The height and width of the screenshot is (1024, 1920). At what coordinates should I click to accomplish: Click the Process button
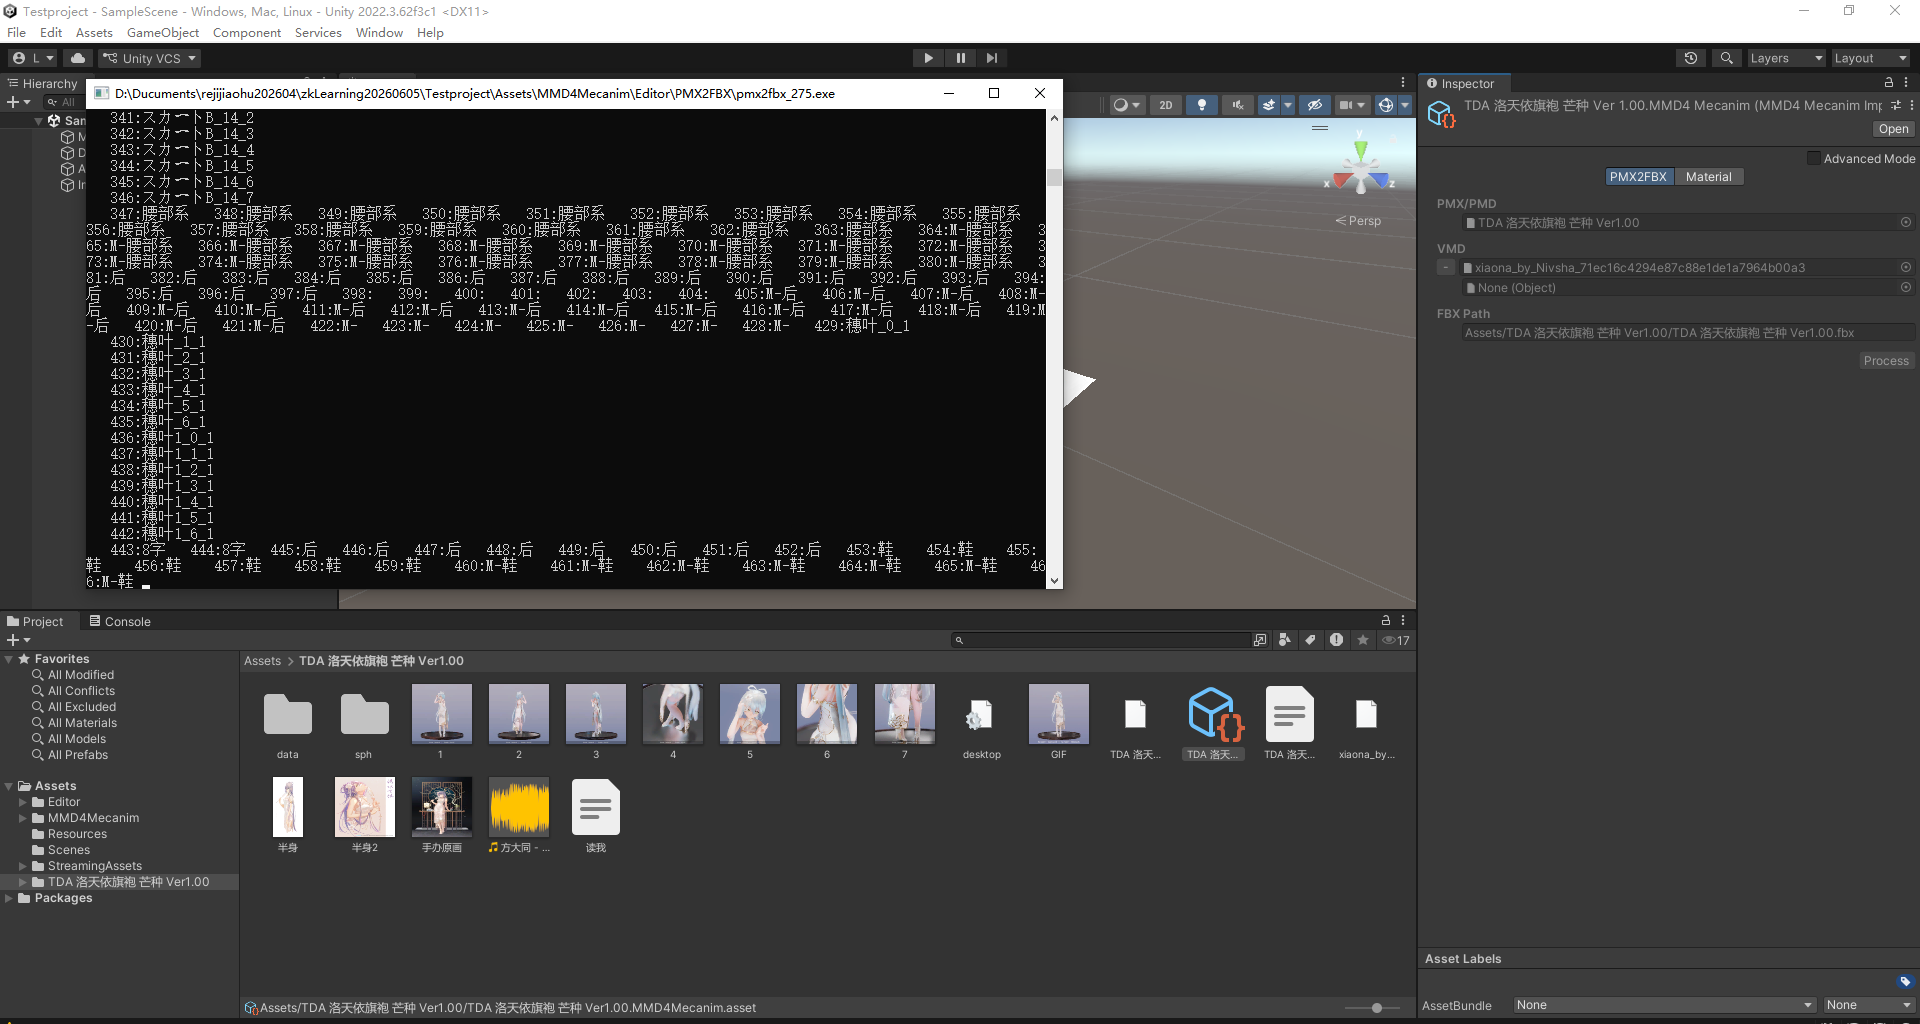(x=1886, y=361)
